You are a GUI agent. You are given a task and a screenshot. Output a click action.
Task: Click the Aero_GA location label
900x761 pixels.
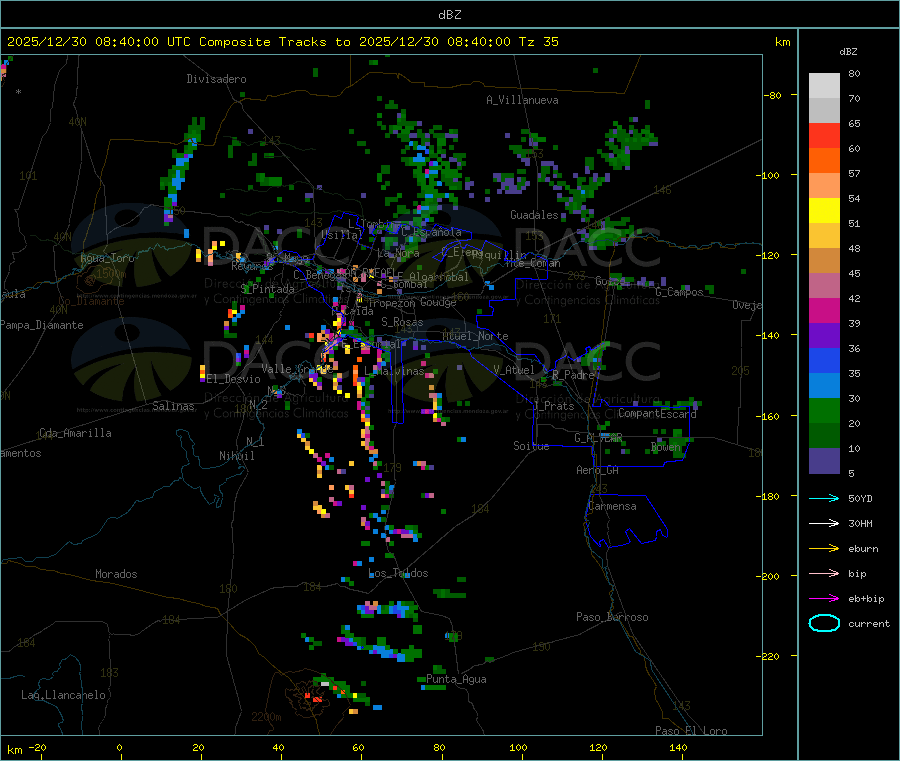[x=598, y=470]
